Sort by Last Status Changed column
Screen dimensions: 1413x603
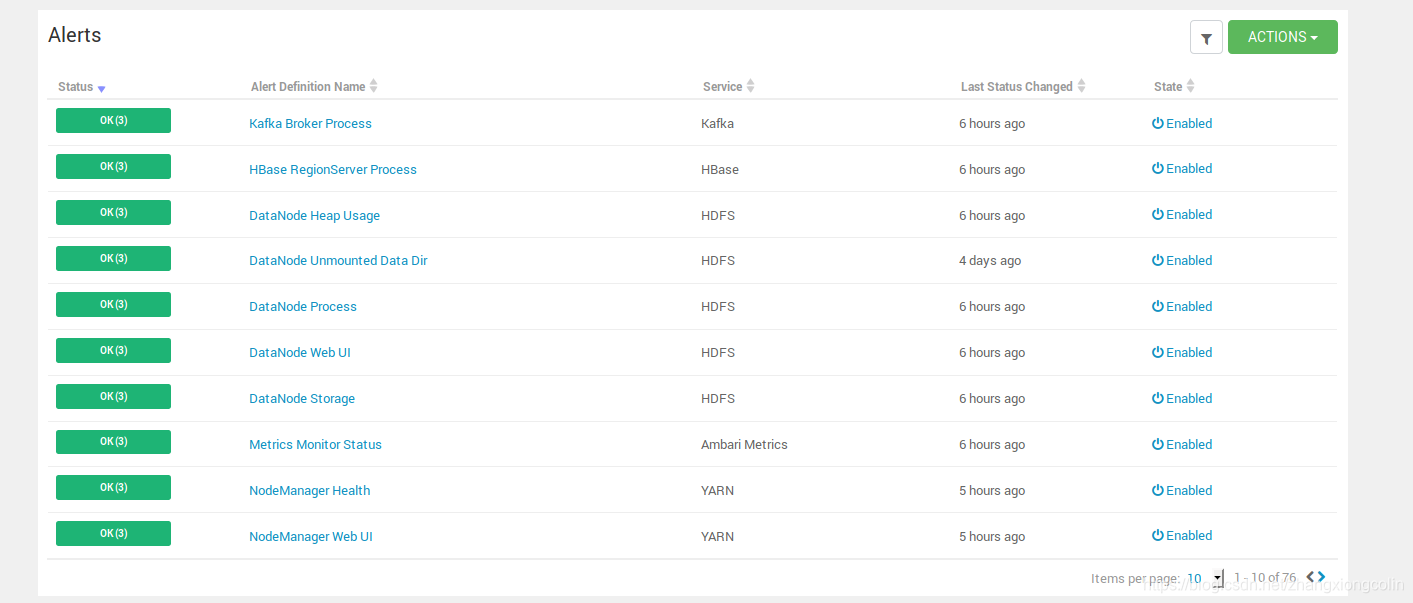1023,87
